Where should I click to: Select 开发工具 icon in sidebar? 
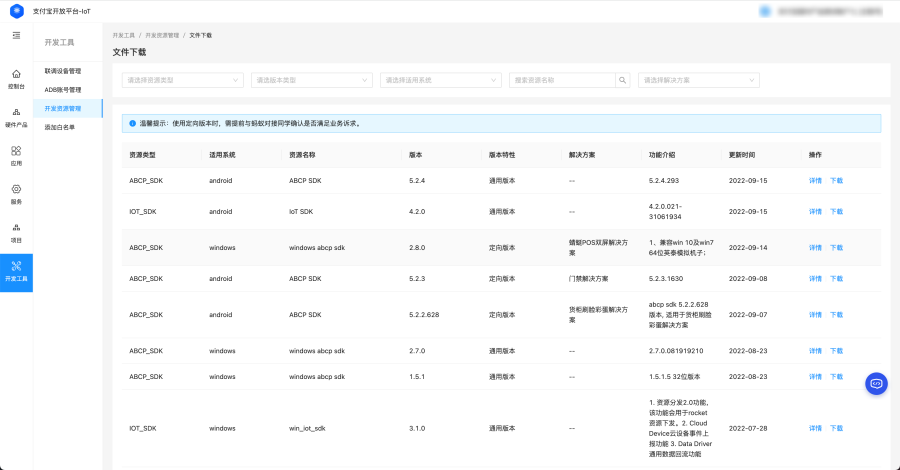tap(16, 266)
